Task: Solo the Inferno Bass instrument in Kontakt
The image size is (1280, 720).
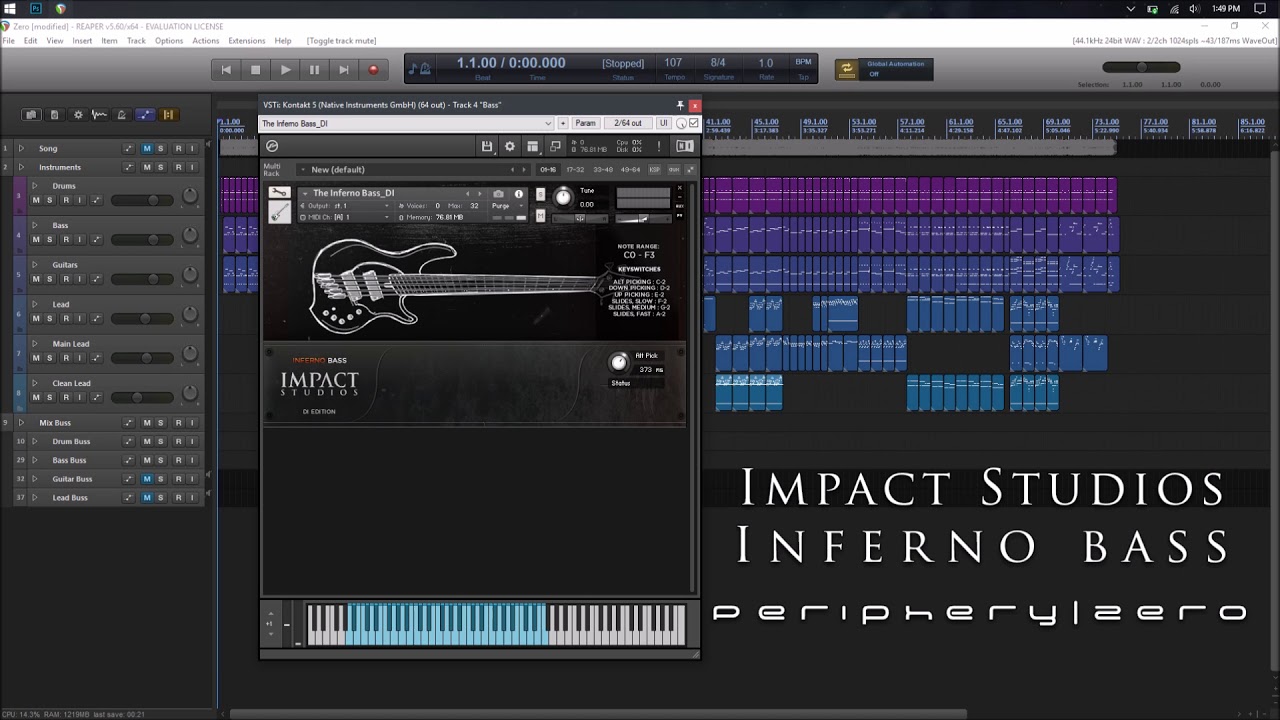Action: tap(541, 194)
